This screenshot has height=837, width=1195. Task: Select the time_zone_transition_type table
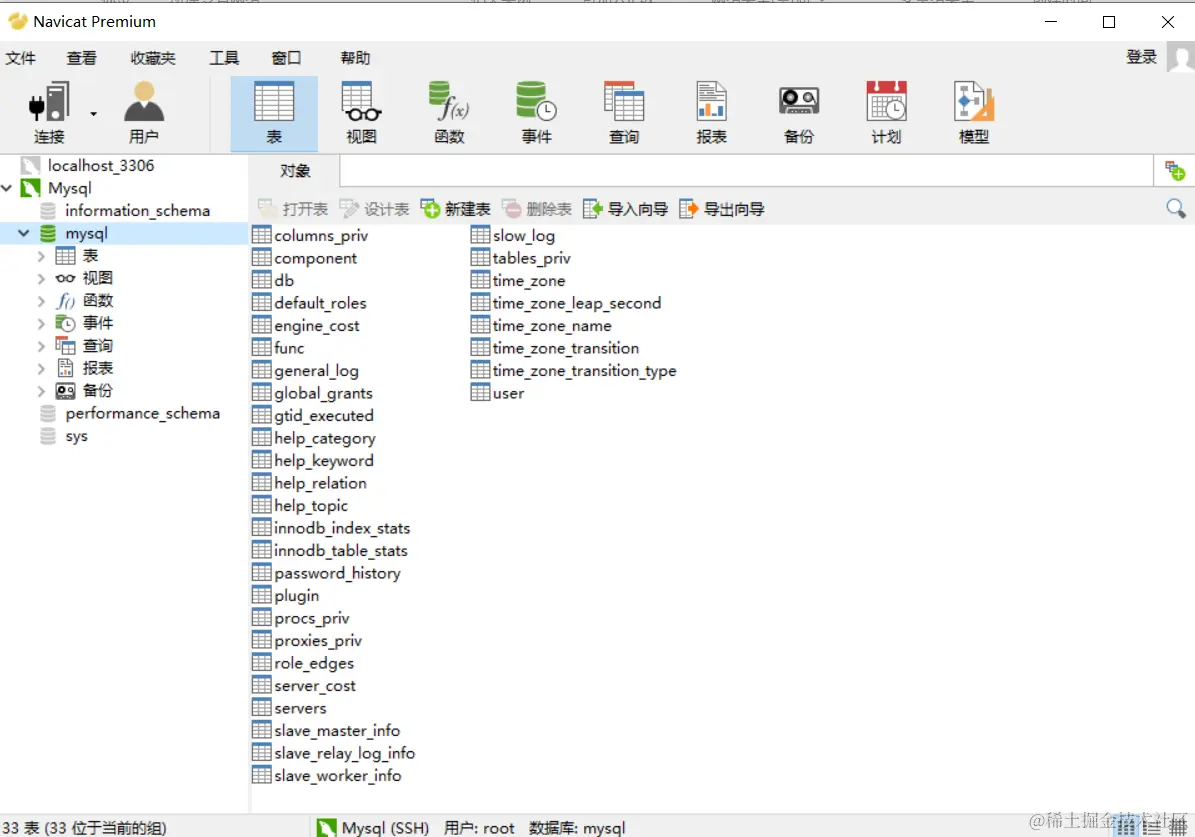[584, 370]
